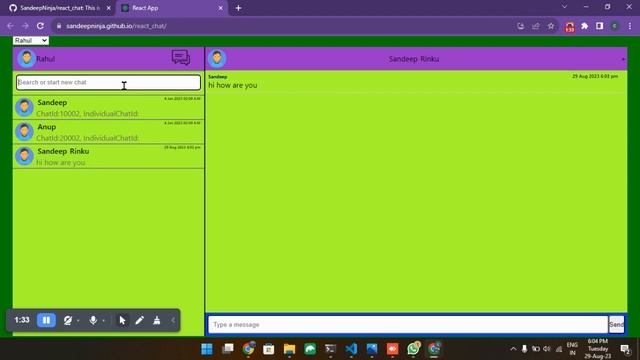Collapse the recorder toolbar with the chevron
Image resolution: width=640 pixels, height=360 pixels.
173,320
